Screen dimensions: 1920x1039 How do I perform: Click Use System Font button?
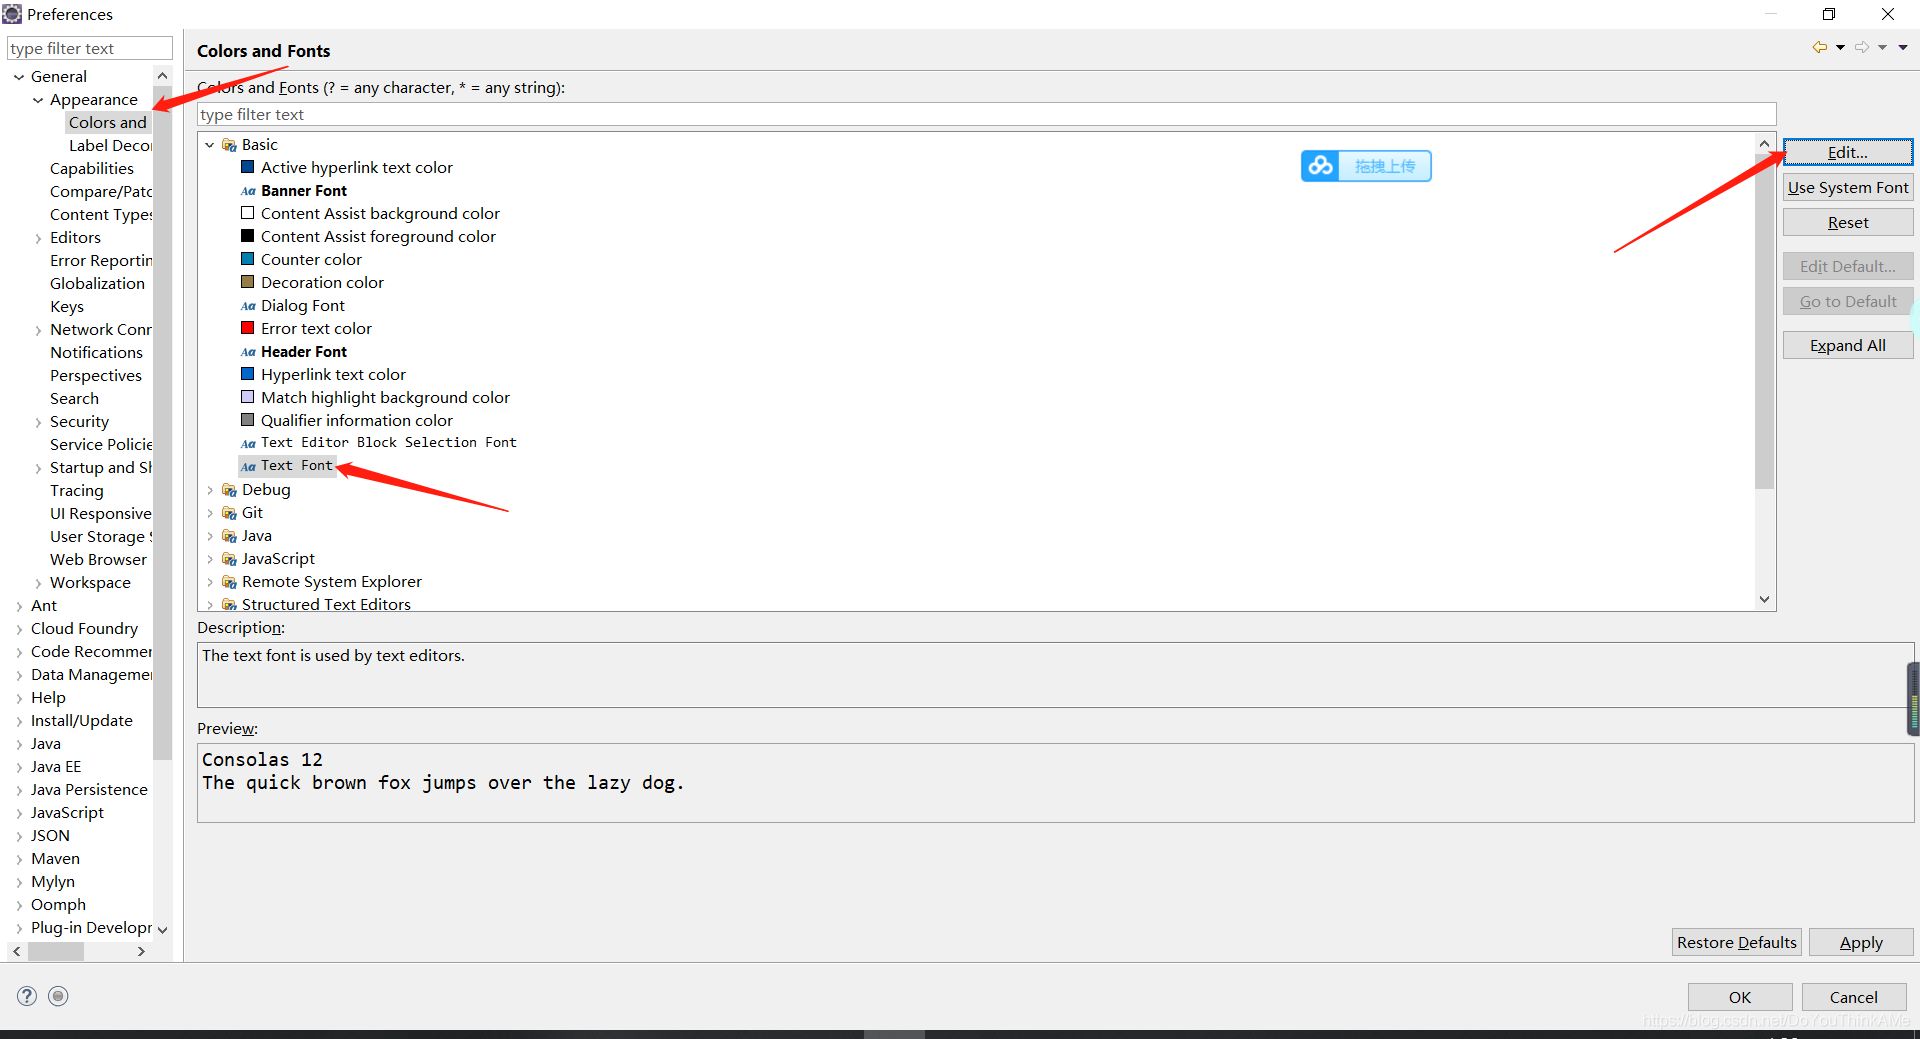coord(1847,187)
